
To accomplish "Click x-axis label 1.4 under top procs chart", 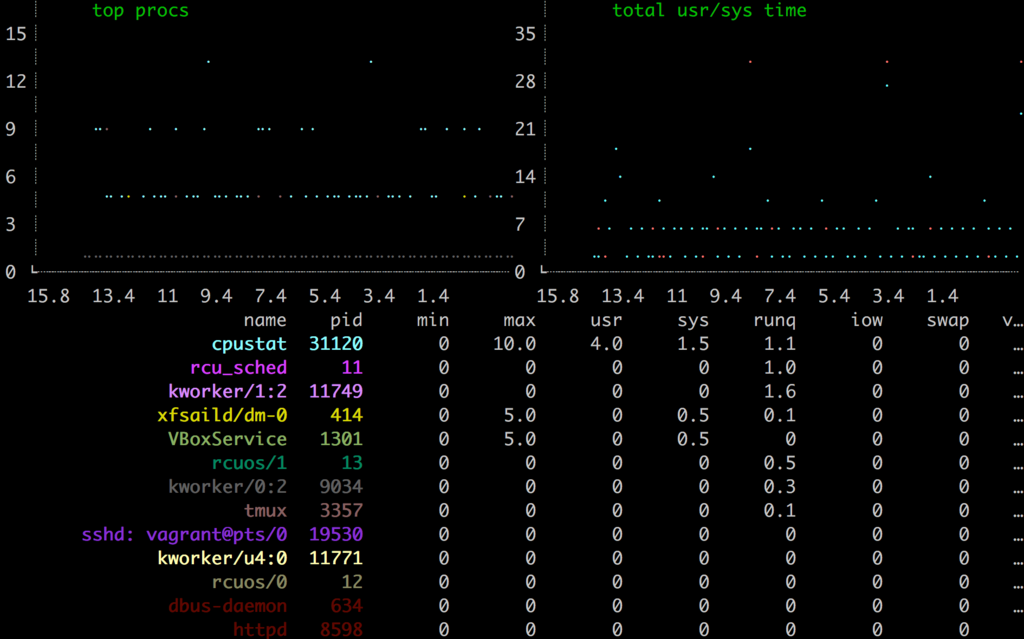I will coord(433,297).
